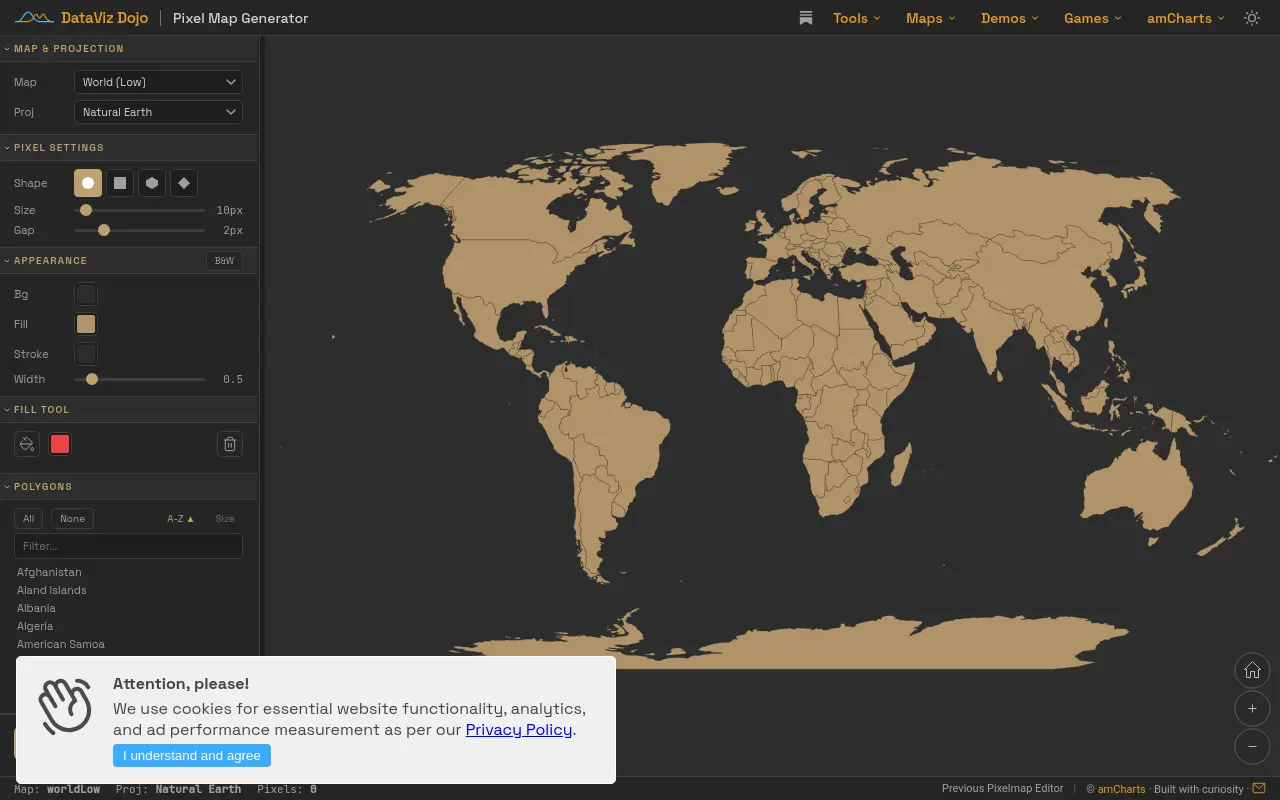Toggle light theme sun icon

(1251, 18)
